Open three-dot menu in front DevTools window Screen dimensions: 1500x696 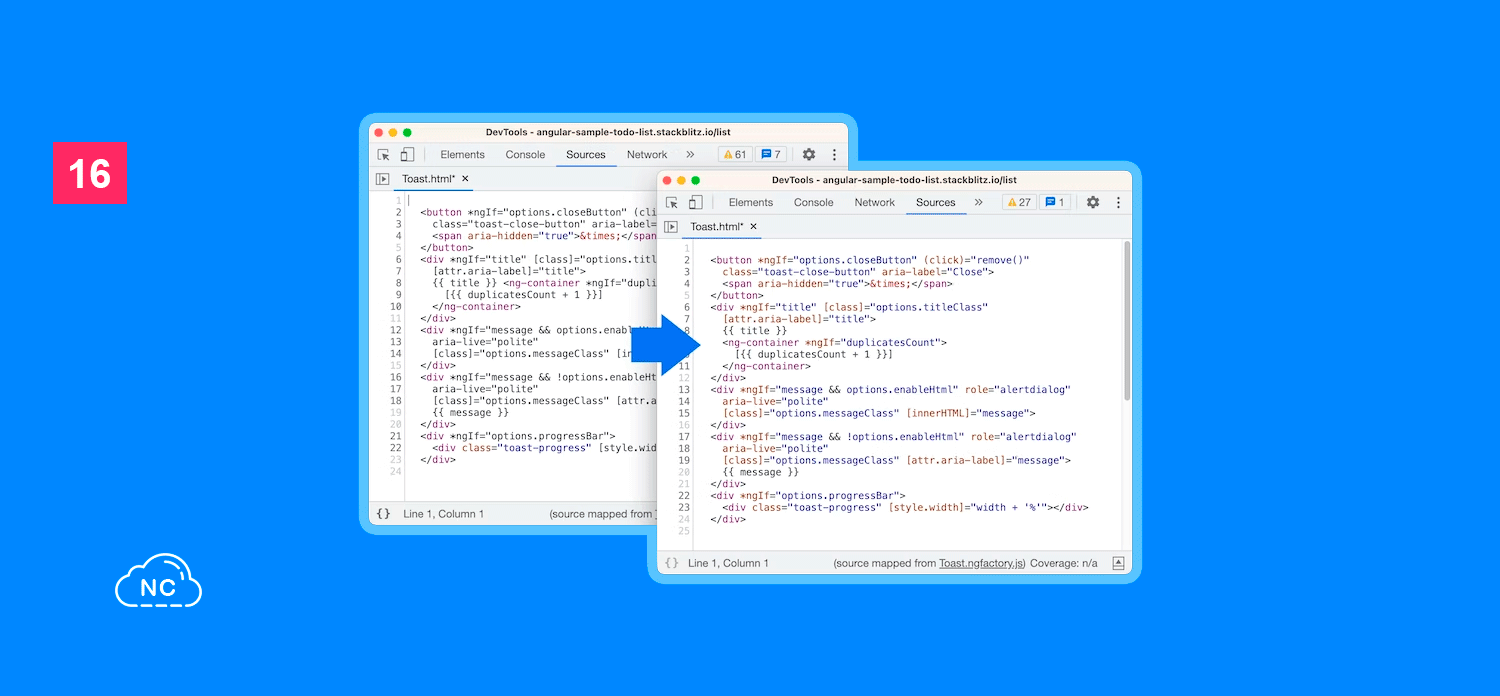coord(1118,202)
